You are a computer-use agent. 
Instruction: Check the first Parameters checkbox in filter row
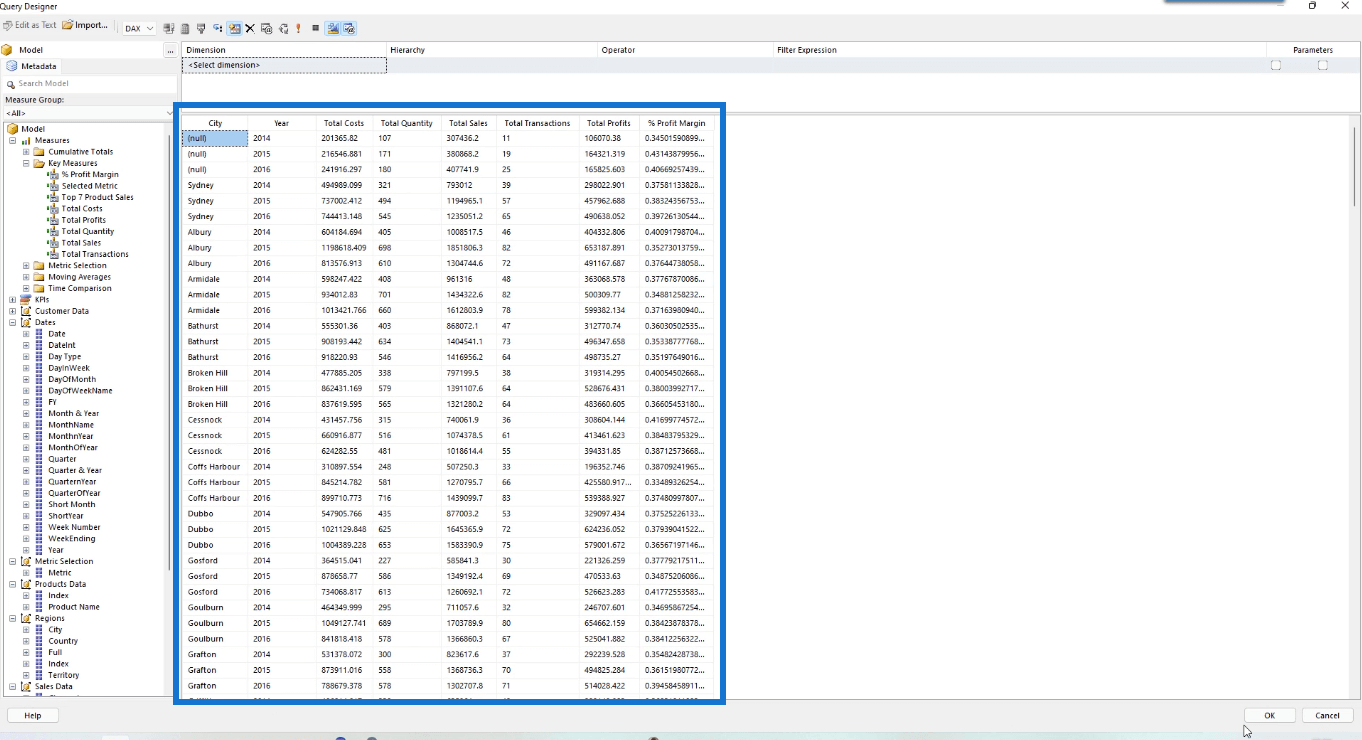1276,65
